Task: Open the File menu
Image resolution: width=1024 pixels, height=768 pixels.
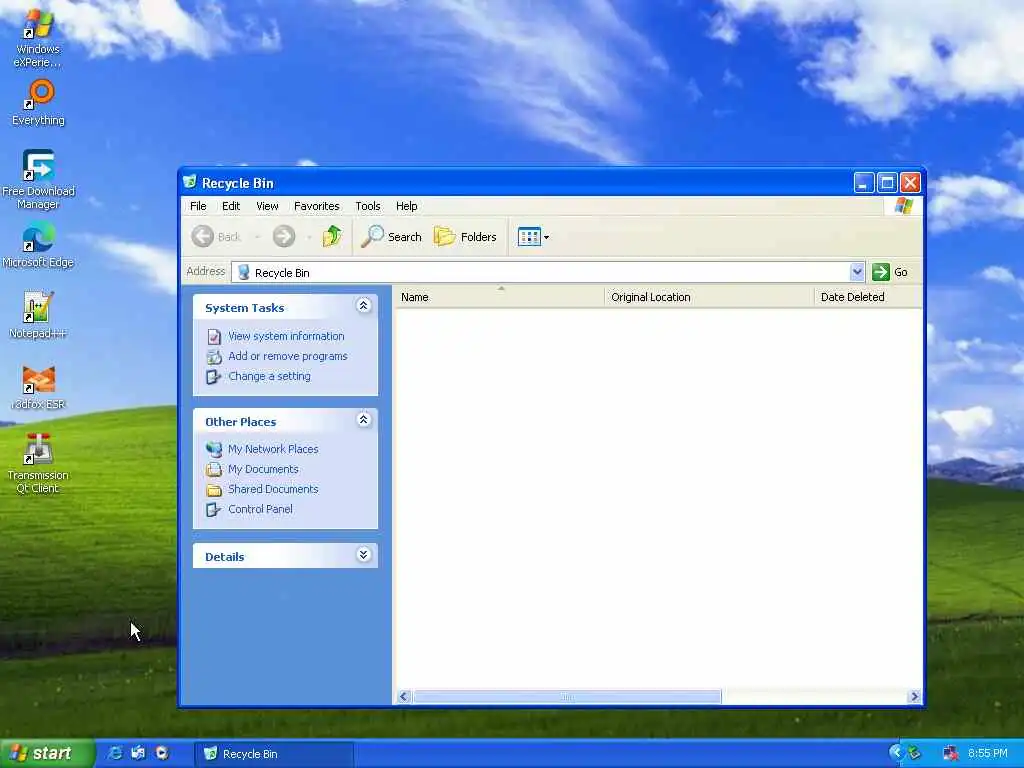Action: point(198,206)
